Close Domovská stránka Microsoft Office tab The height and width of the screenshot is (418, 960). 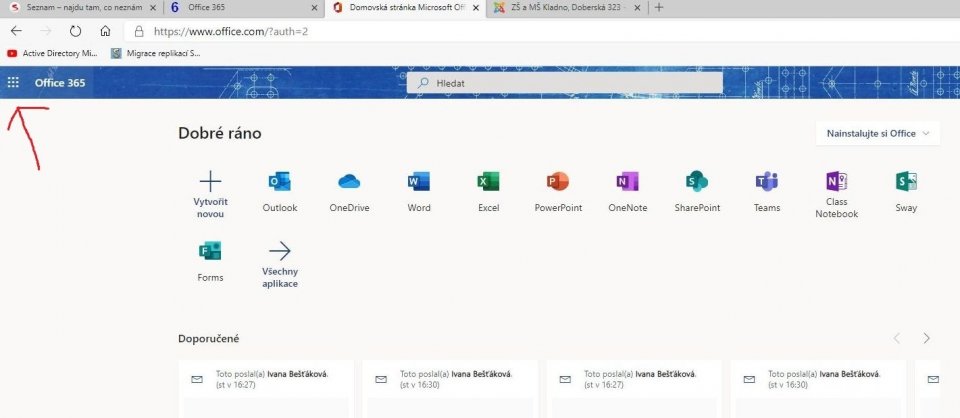476,8
